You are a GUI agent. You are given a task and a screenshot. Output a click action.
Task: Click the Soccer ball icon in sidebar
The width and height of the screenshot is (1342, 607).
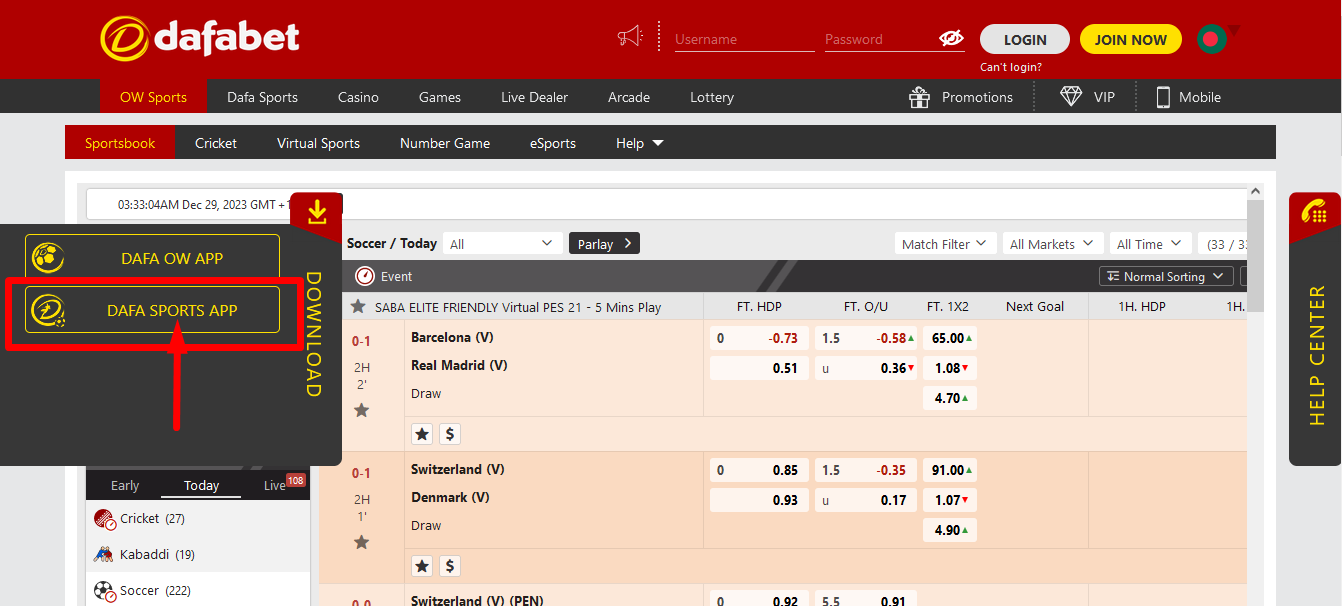coord(104,590)
